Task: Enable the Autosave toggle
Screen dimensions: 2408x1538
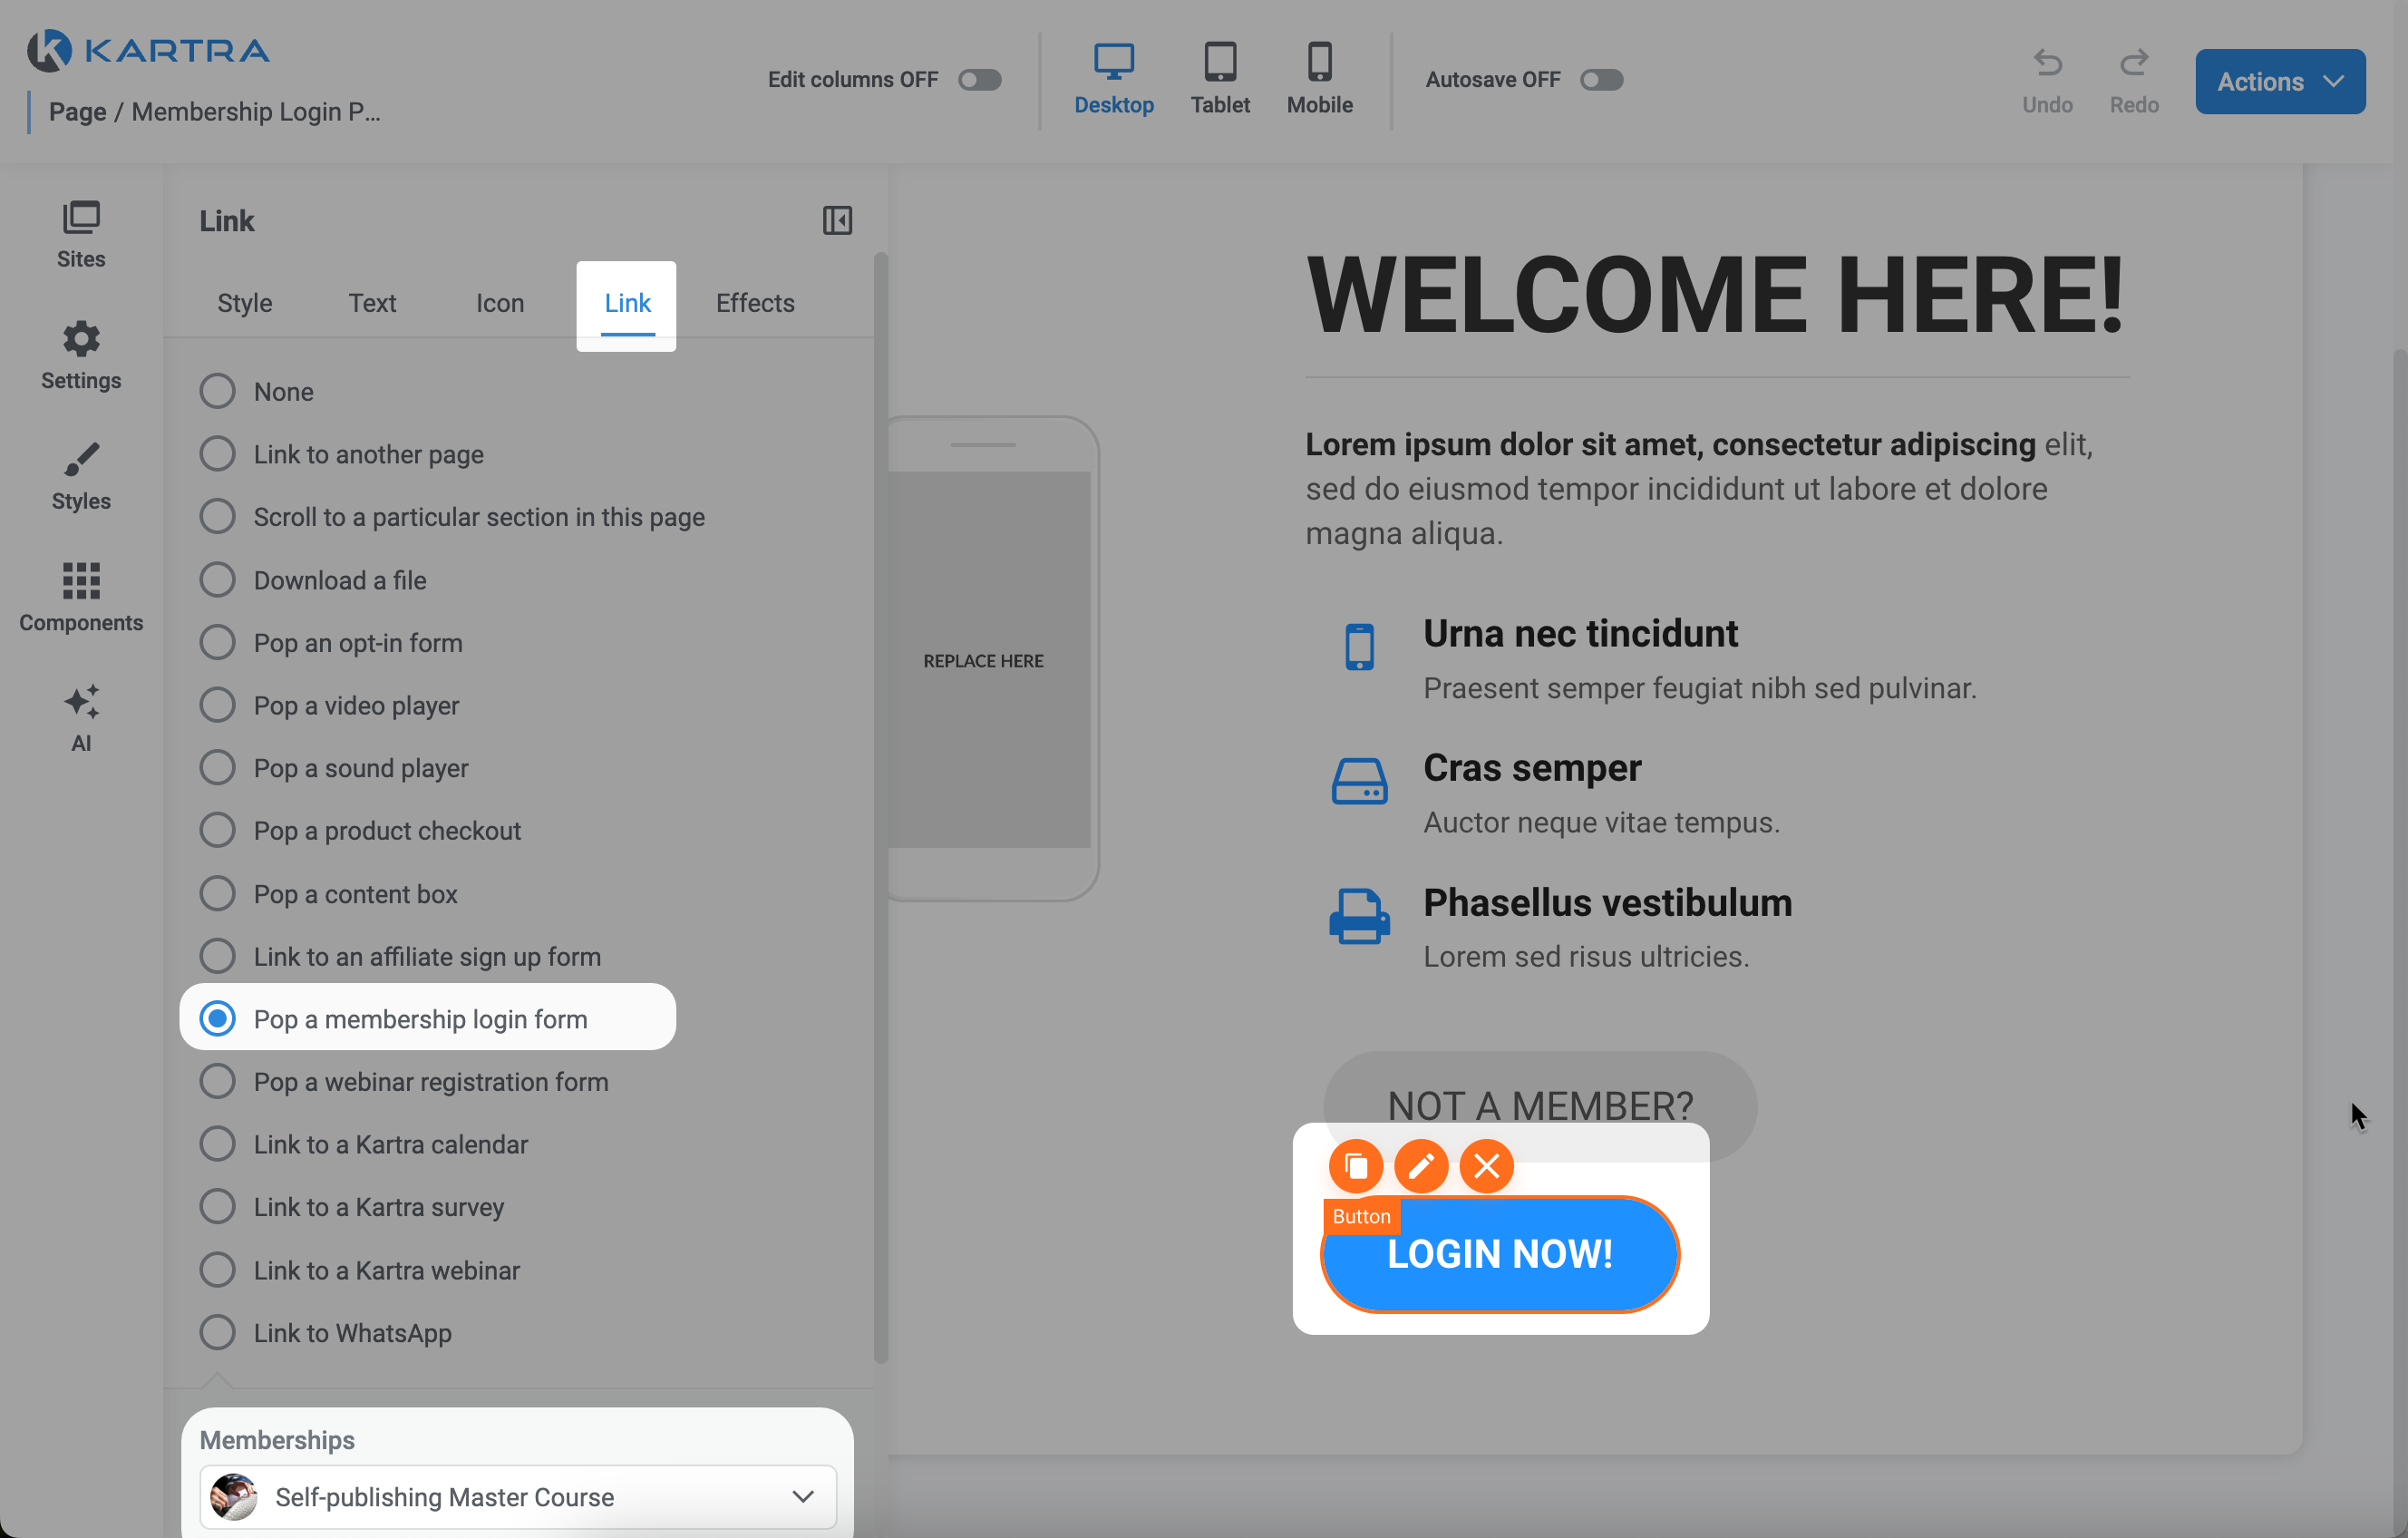Action: [1601, 80]
